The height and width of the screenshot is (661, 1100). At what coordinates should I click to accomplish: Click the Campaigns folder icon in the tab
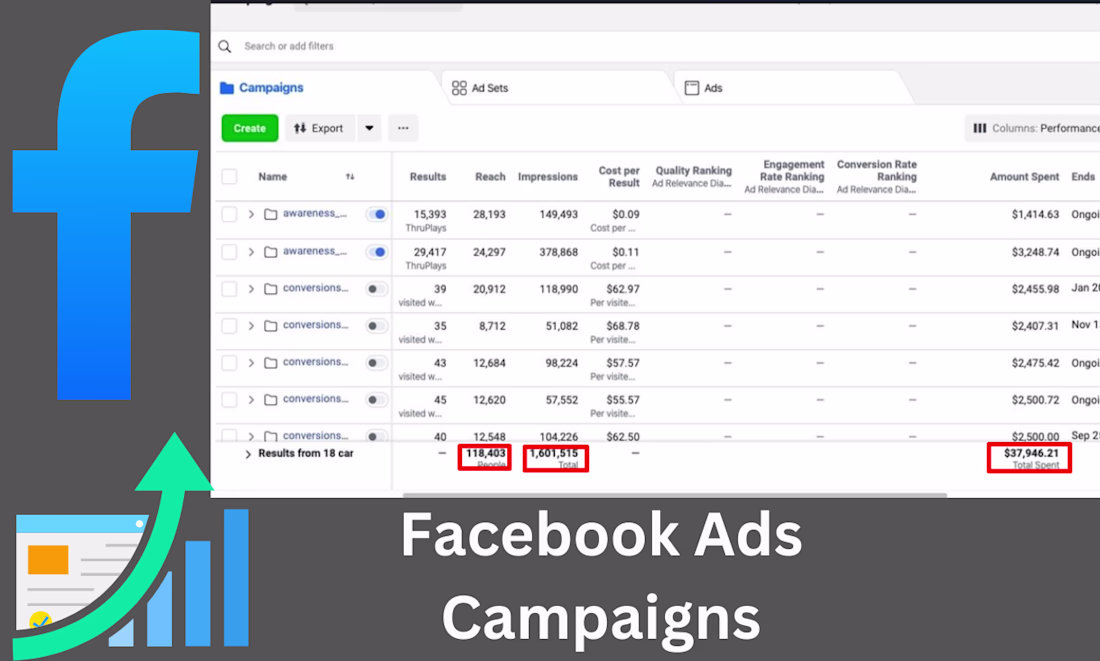[x=227, y=88]
